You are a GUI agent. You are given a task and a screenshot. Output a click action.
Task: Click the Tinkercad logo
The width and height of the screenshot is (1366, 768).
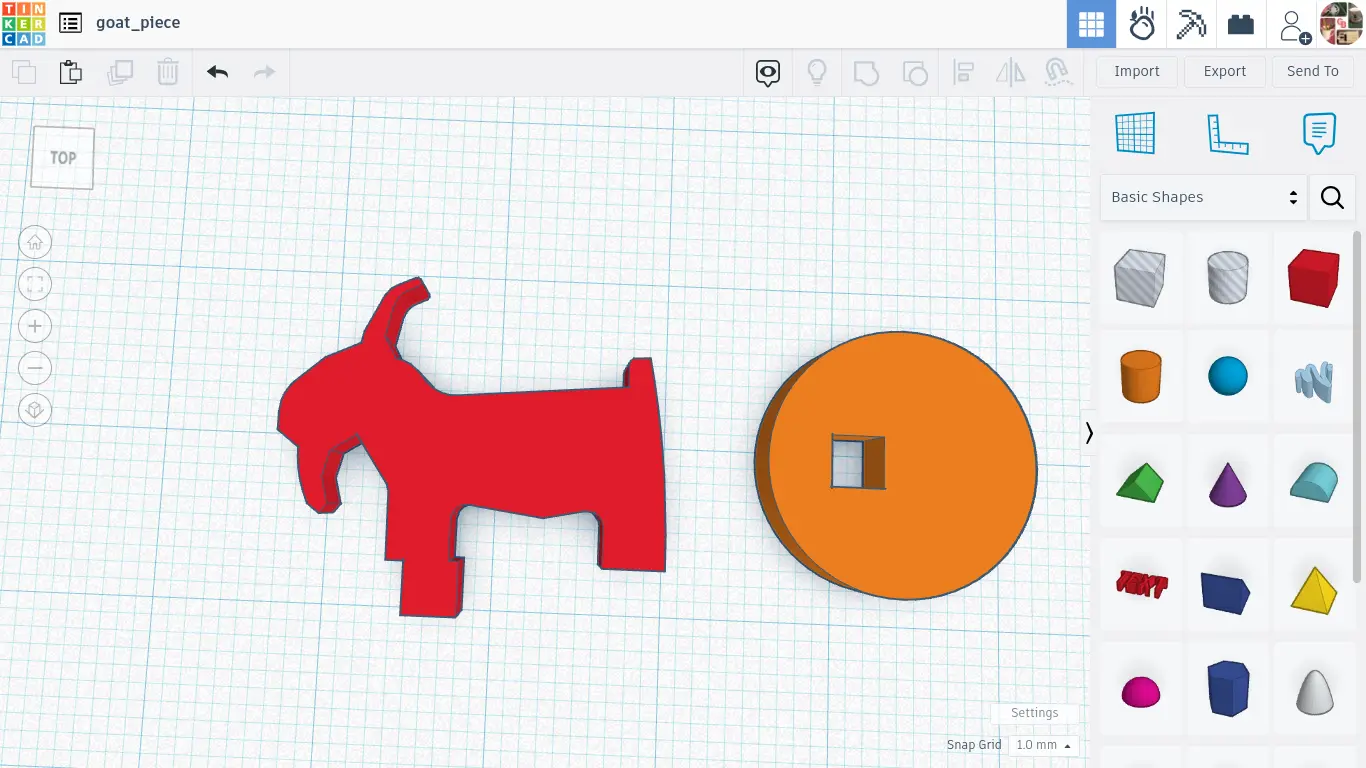(x=23, y=23)
